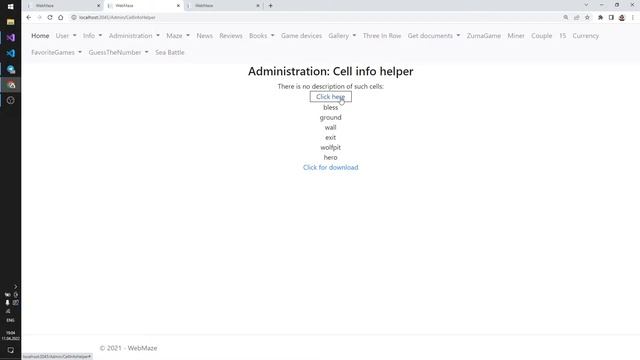Screen dimensions: 640x360
Task: Open the Reviews page
Action: coord(231,36)
